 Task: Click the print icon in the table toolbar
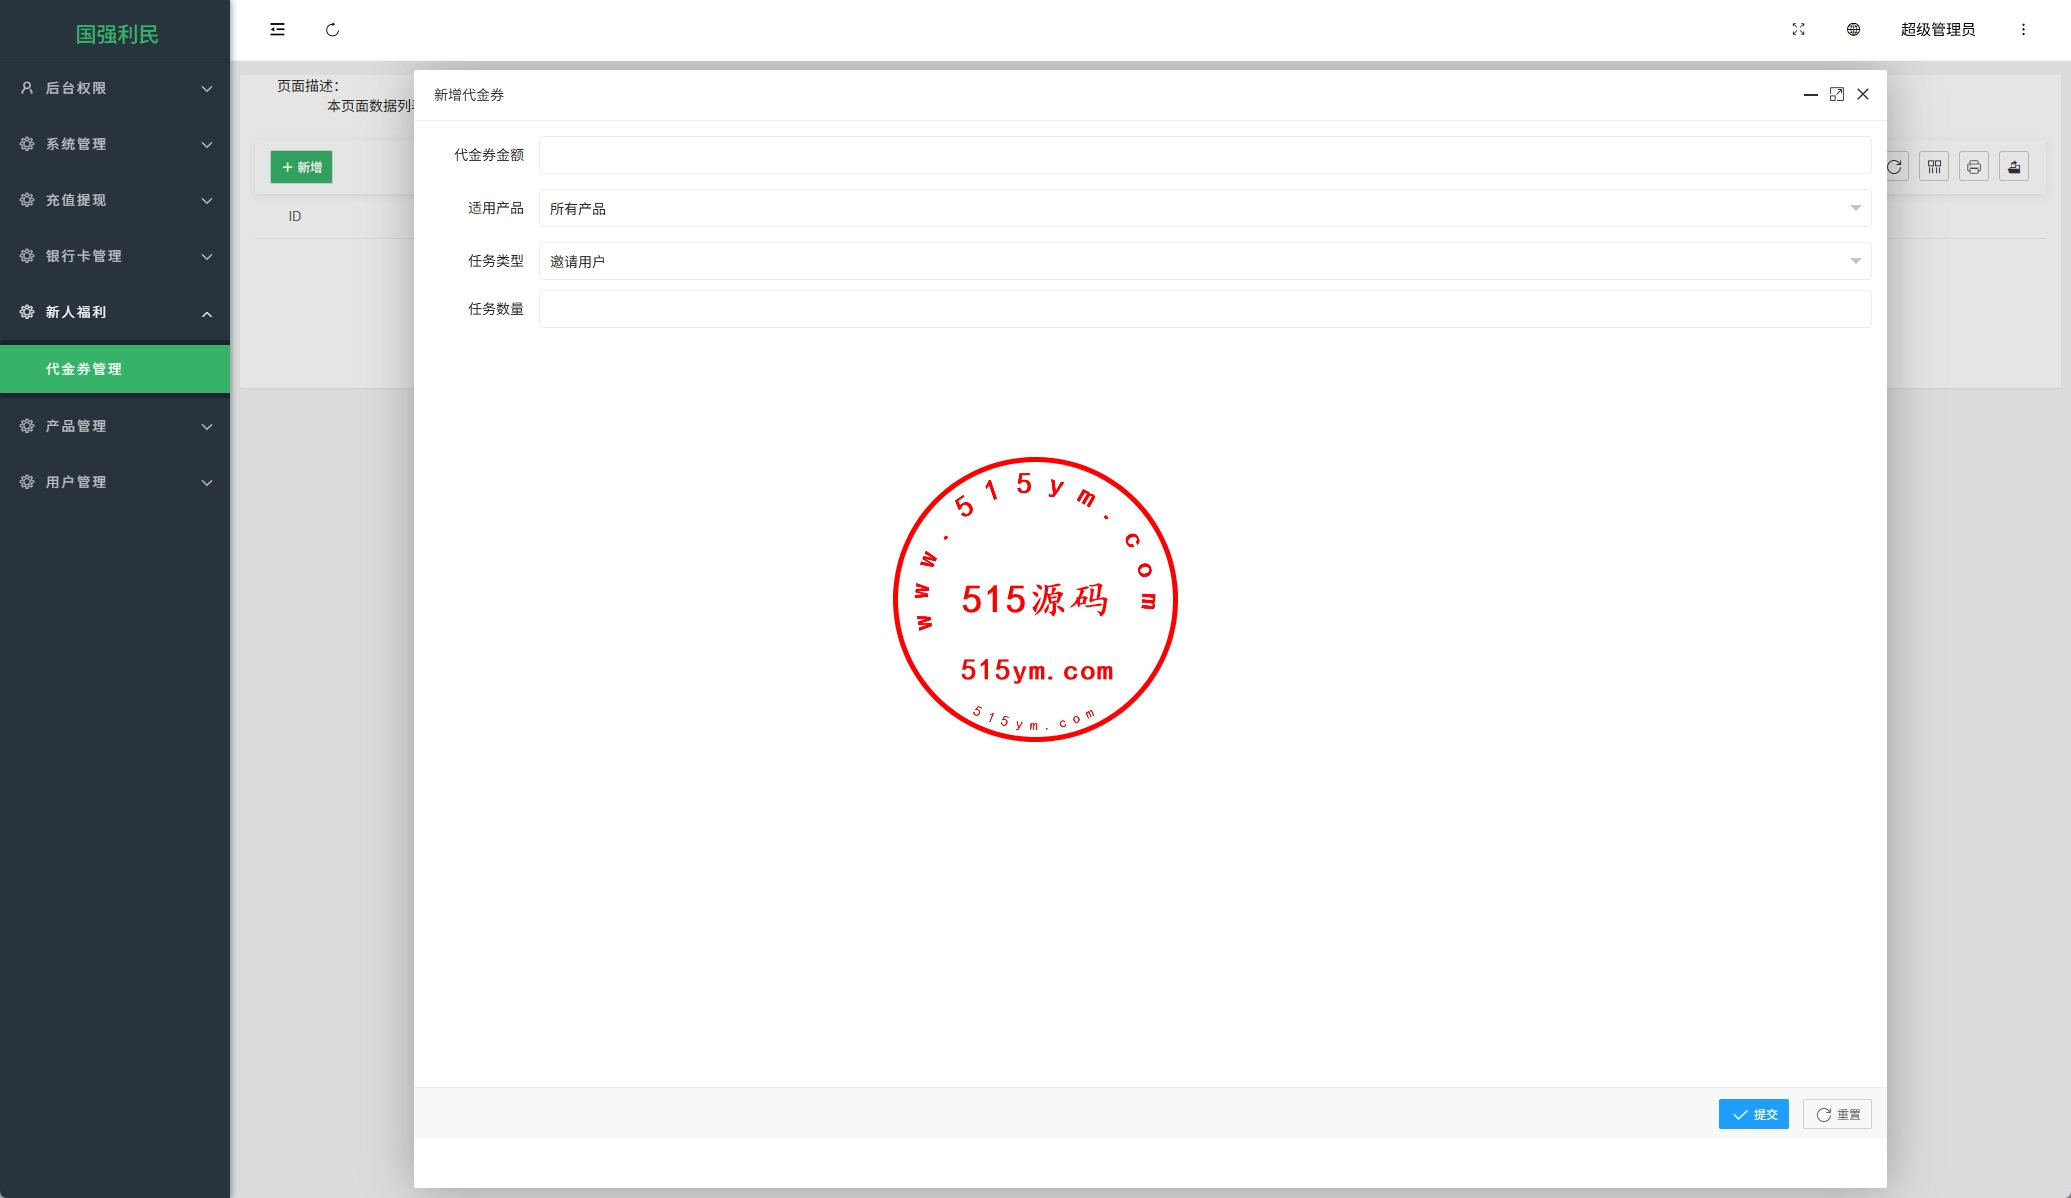click(1973, 167)
